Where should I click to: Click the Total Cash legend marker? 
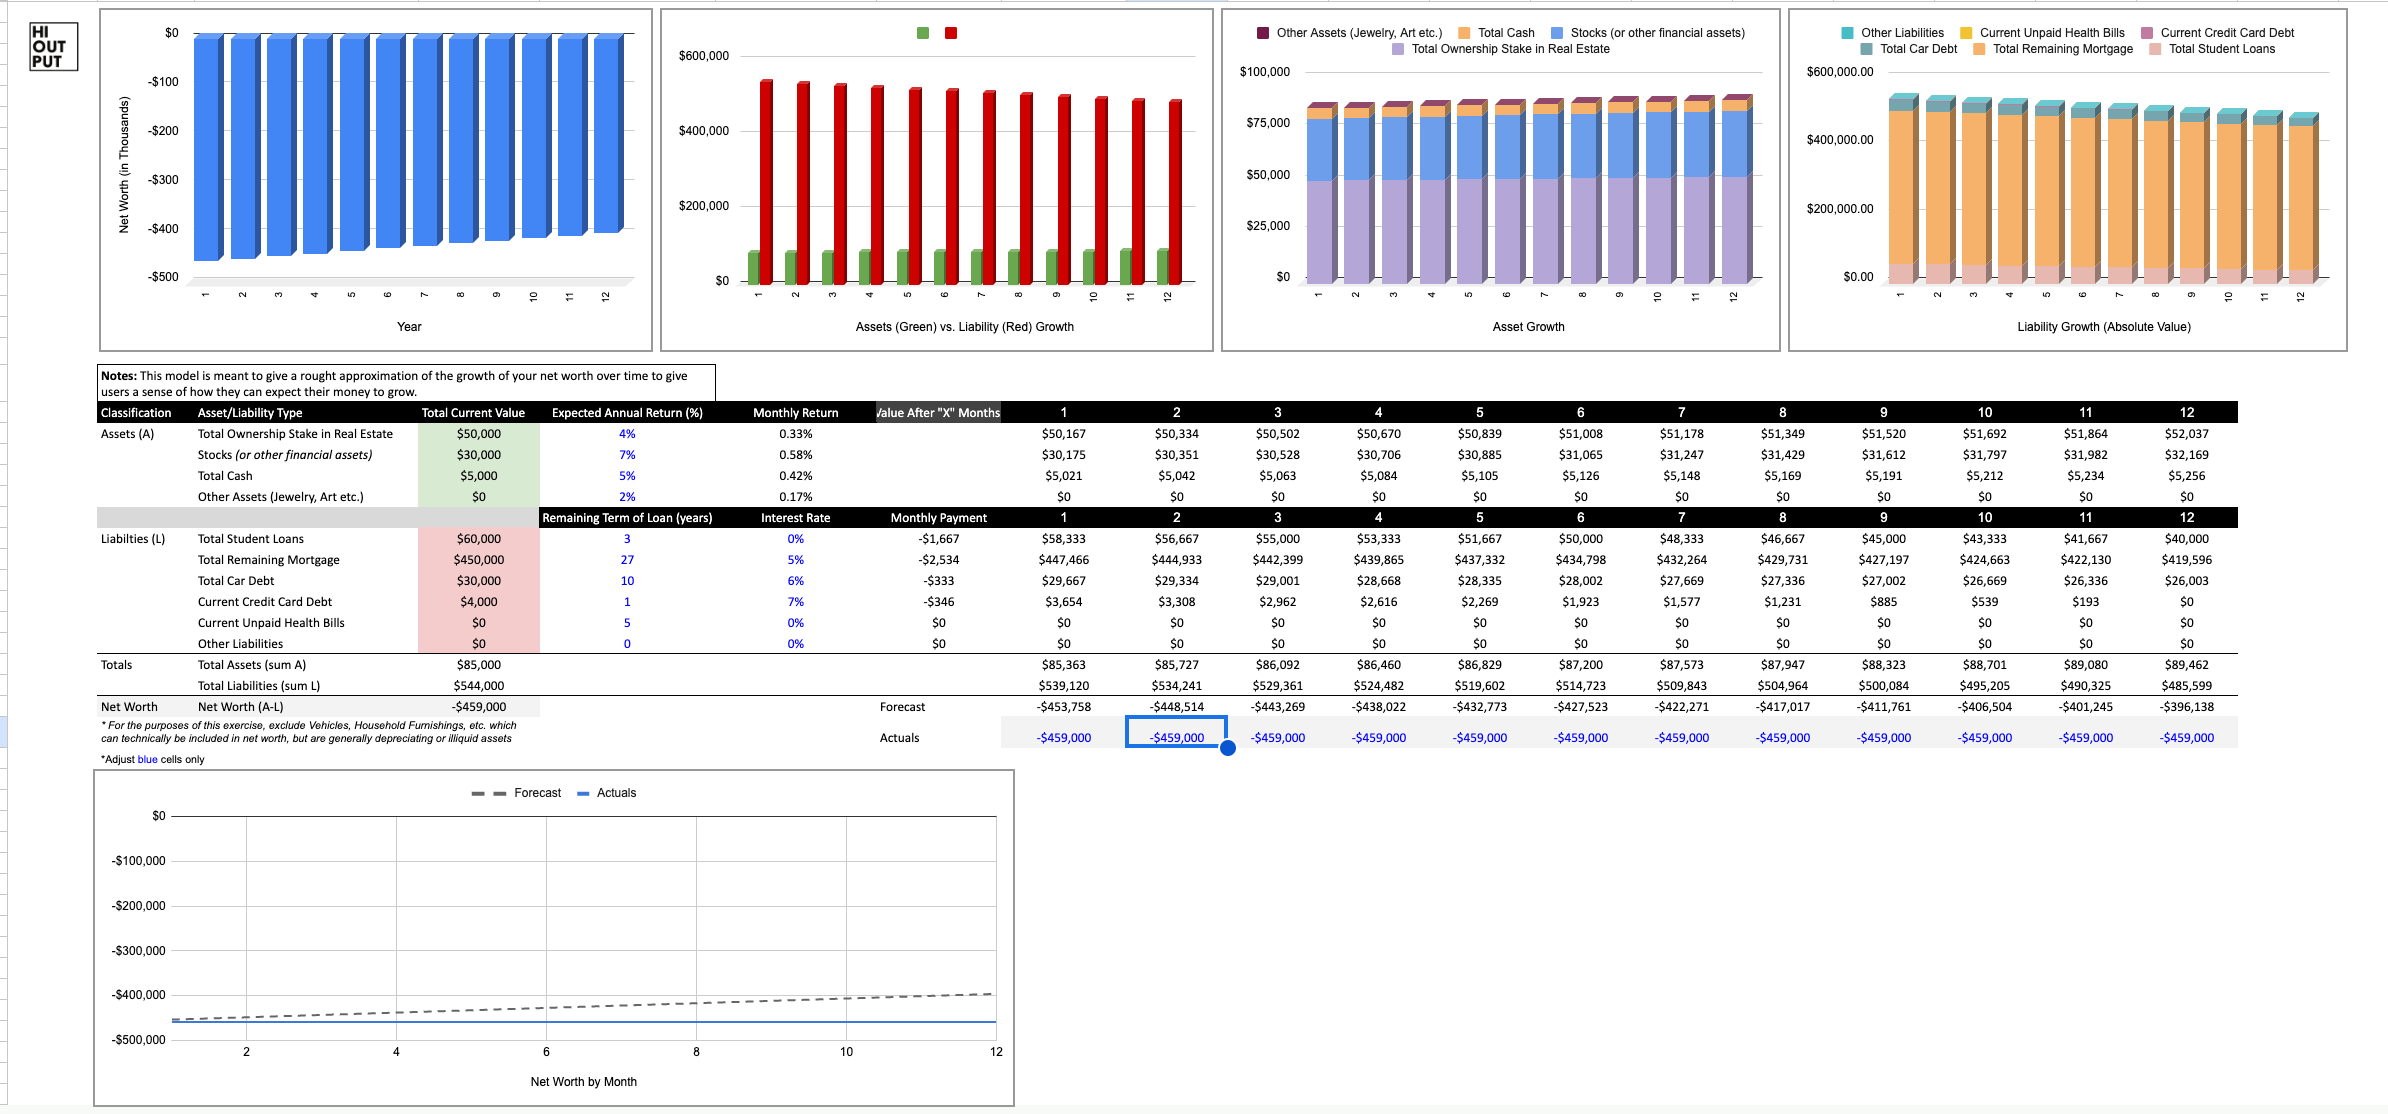[1464, 33]
